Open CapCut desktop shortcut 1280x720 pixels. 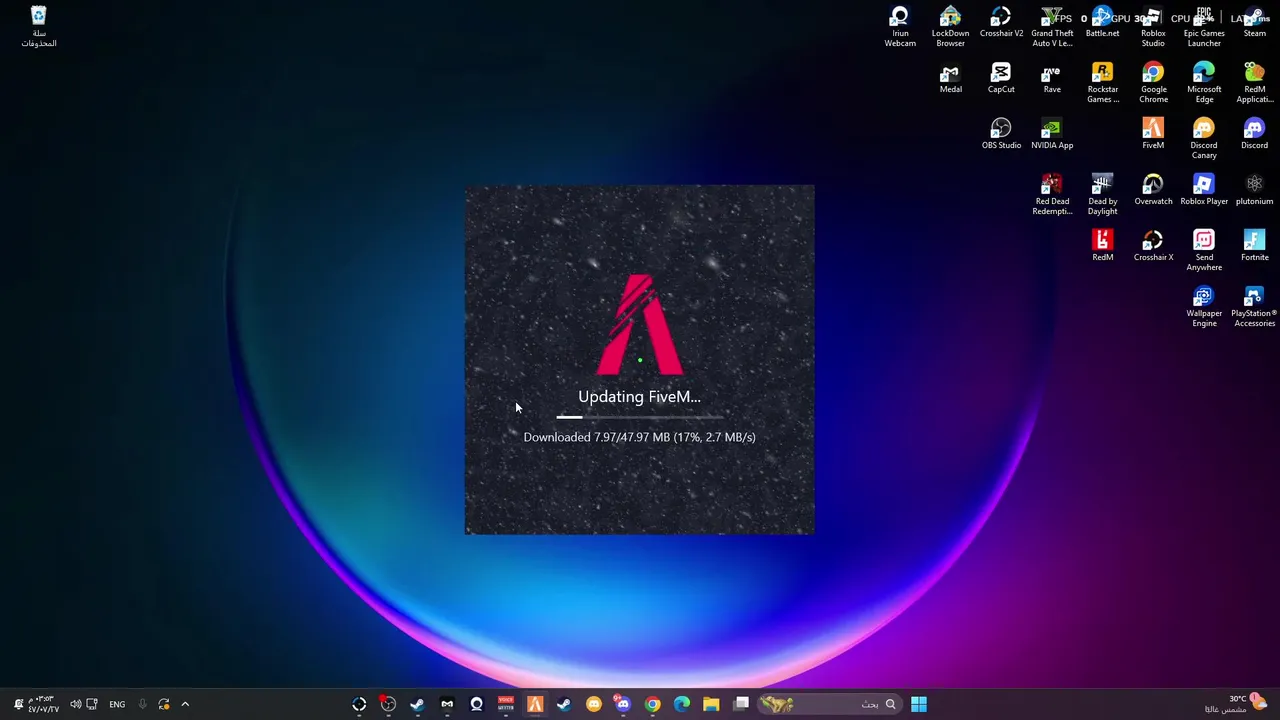[x=1001, y=79]
